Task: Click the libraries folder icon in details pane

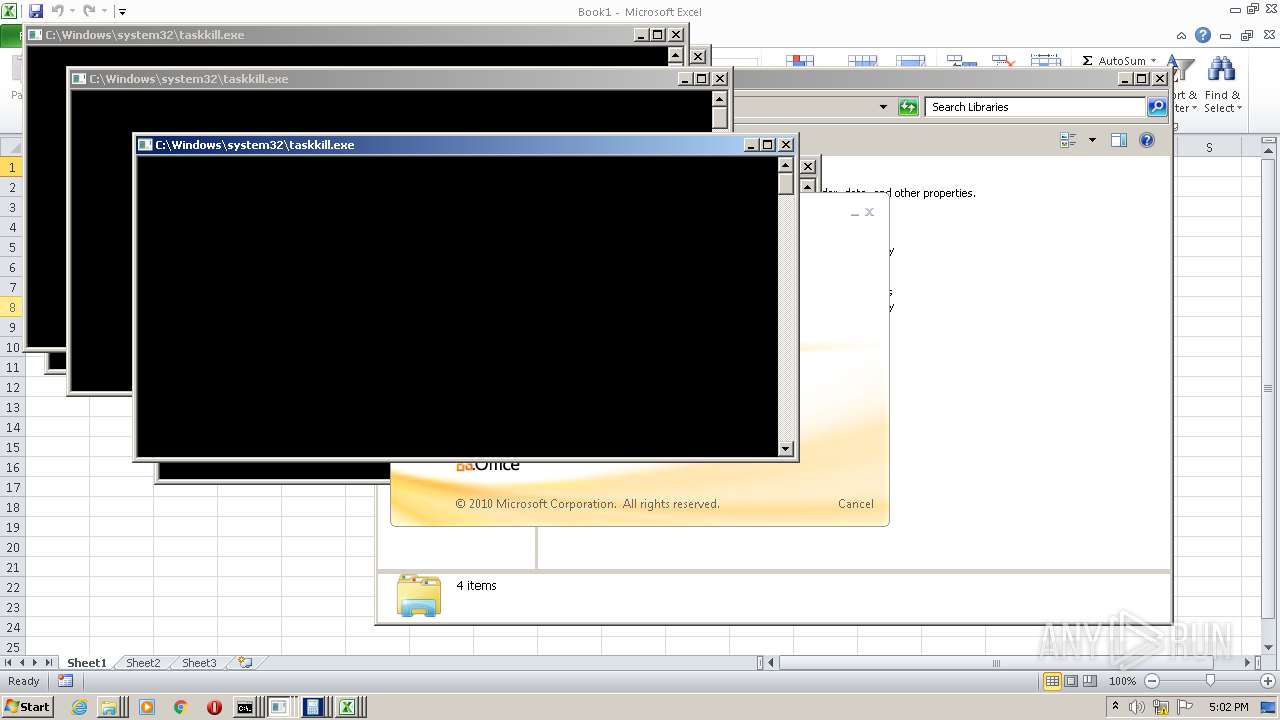Action: (x=419, y=595)
